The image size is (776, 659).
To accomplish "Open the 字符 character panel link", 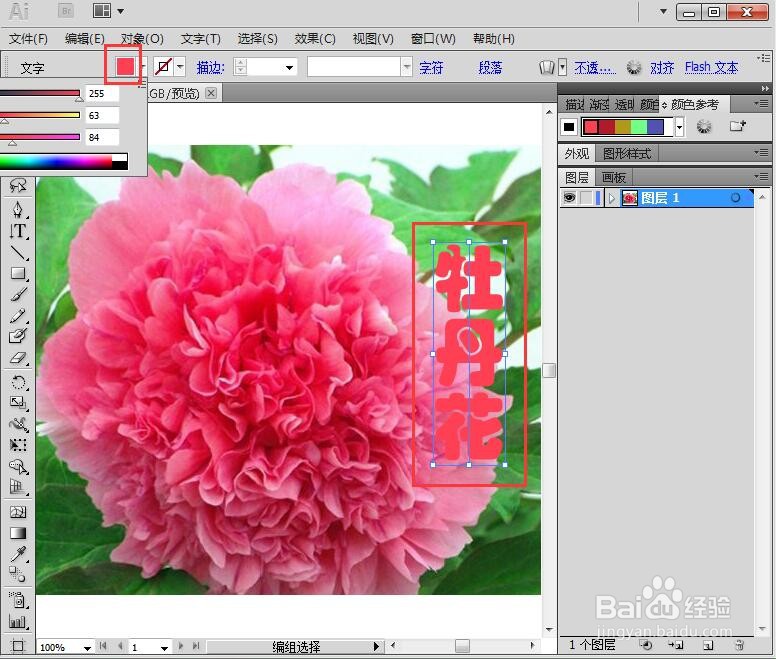I will [431, 67].
